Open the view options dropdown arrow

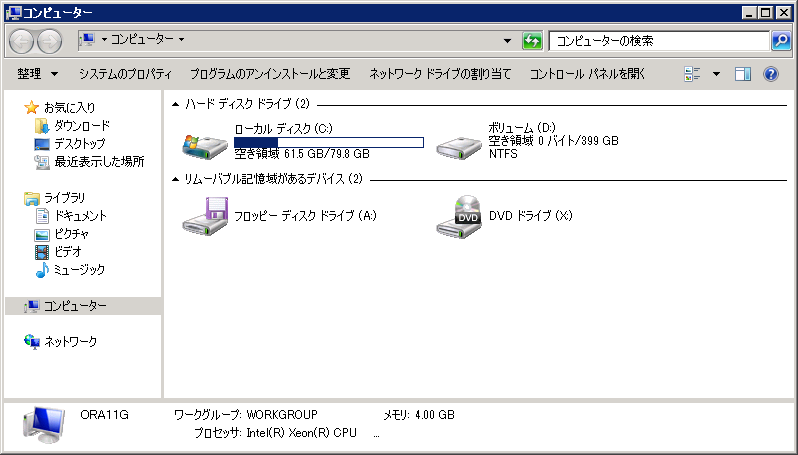coord(716,74)
